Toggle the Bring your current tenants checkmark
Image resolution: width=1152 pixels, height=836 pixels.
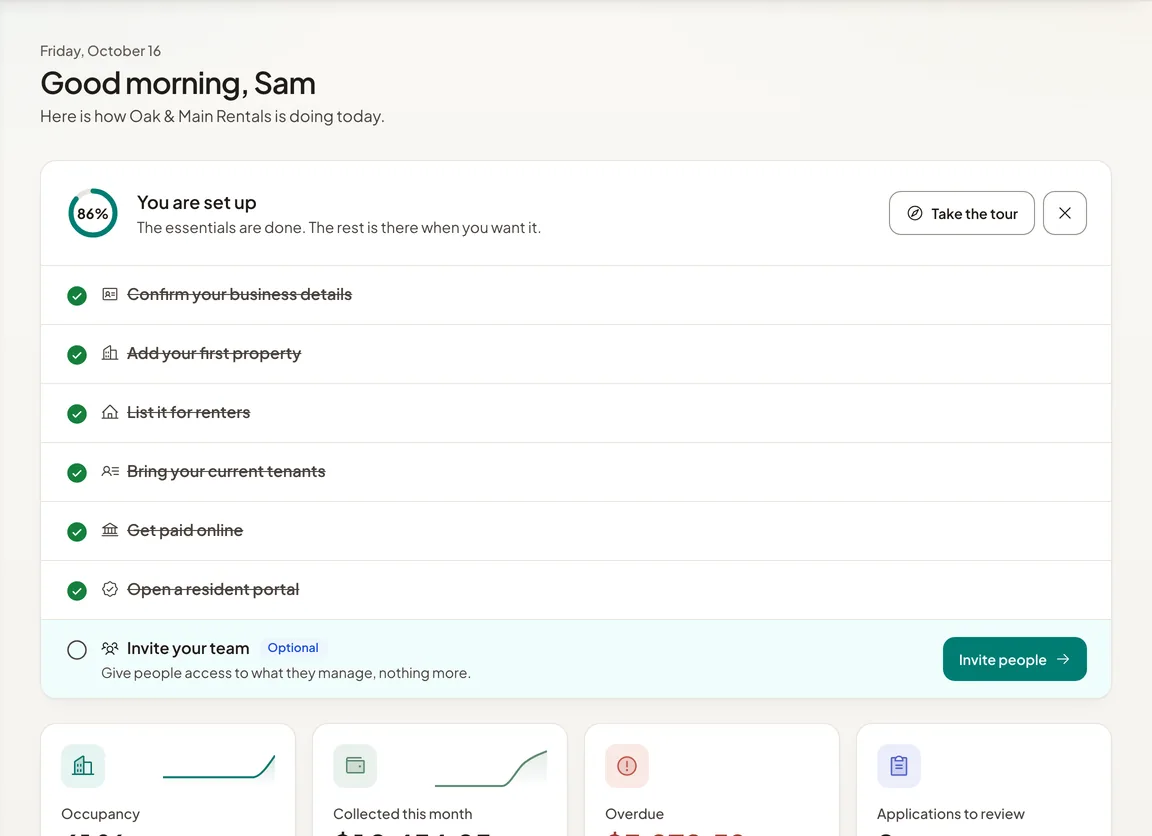click(x=76, y=472)
